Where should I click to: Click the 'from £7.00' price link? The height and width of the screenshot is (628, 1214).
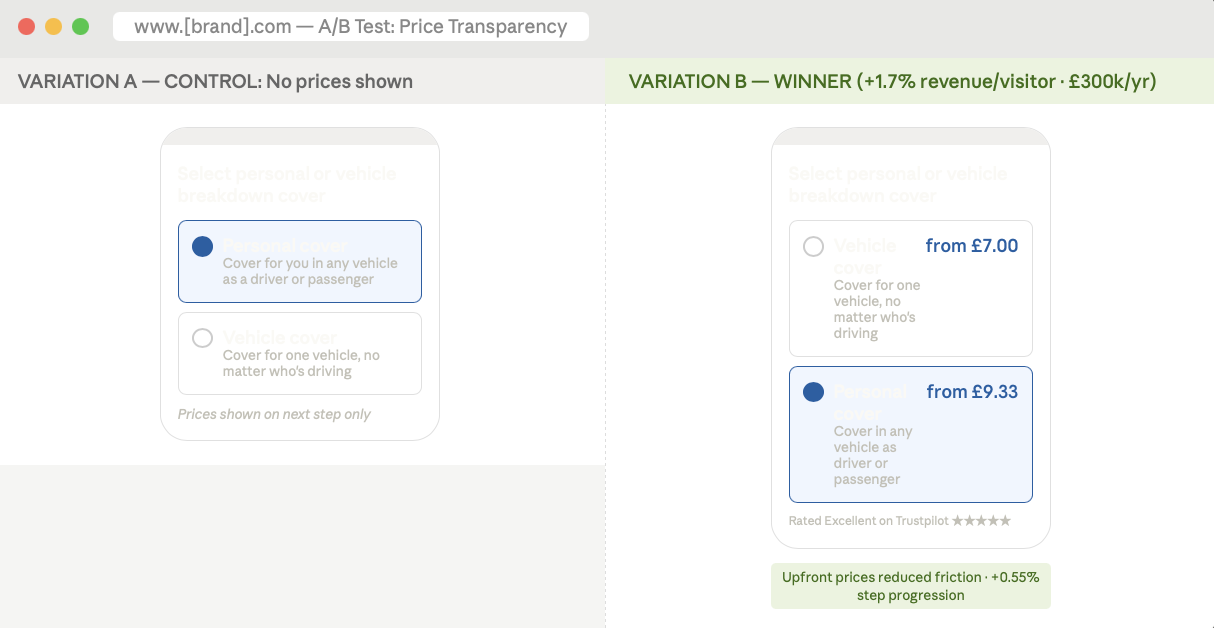coord(971,245)
